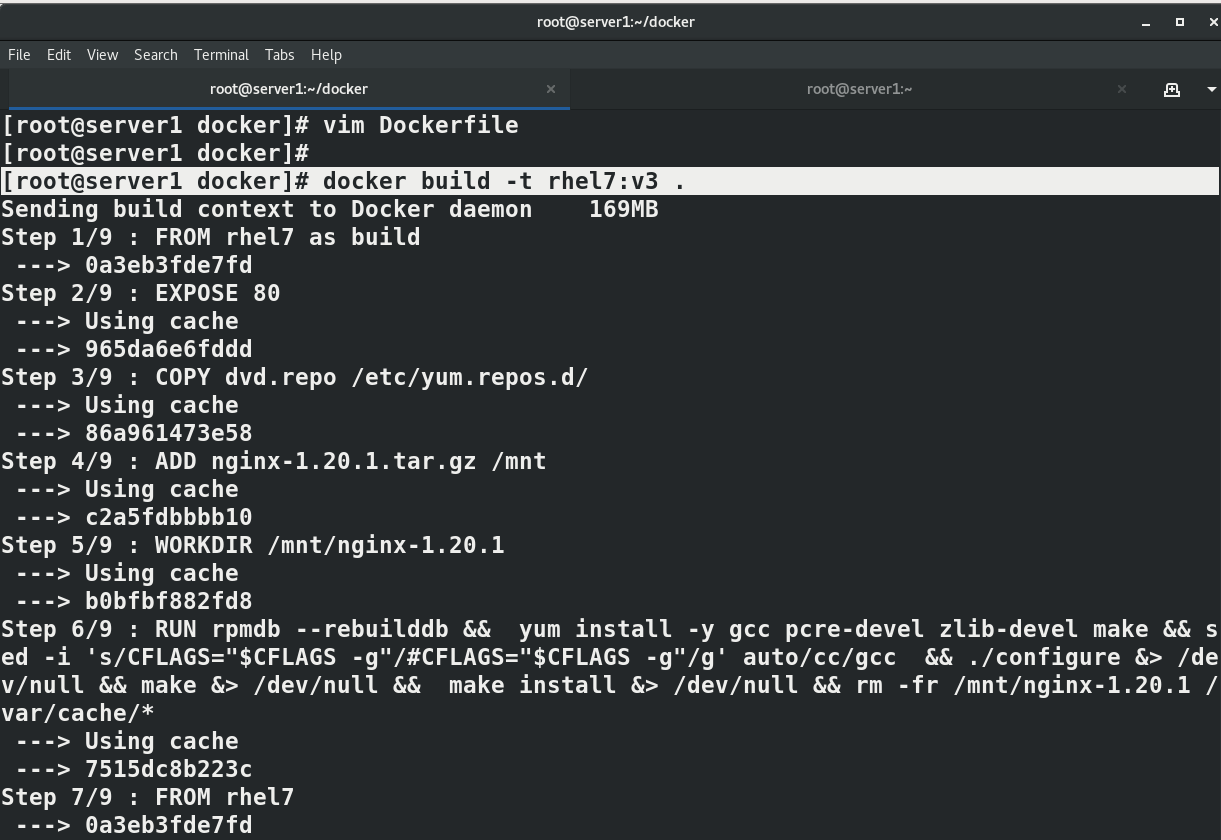1221x840 pixels.
Task: Maximize the terminal window
Action: click(x=1180, y=22)
